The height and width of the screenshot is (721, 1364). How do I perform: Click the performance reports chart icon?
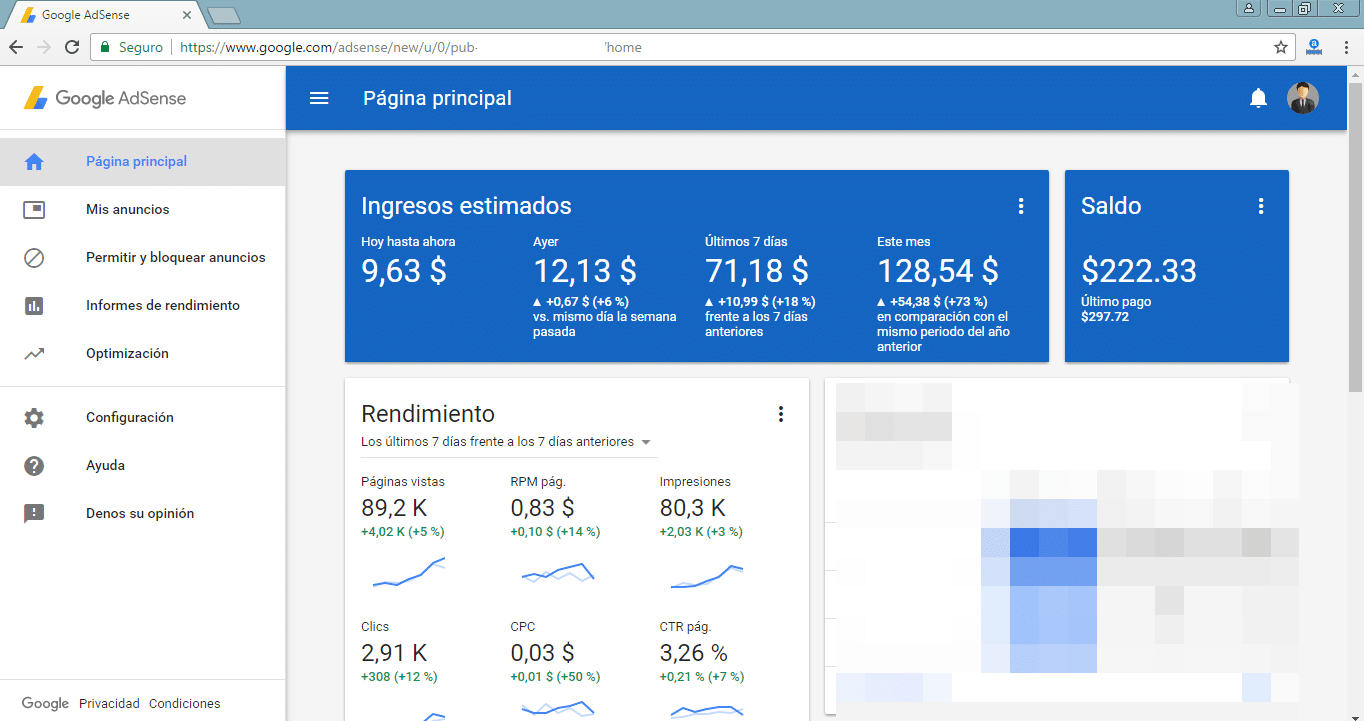34,305
